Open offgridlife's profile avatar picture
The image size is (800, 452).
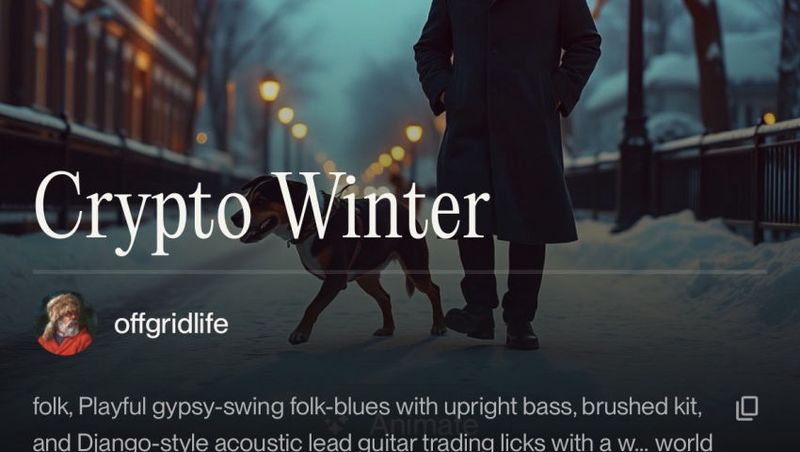tap(65, 323)
